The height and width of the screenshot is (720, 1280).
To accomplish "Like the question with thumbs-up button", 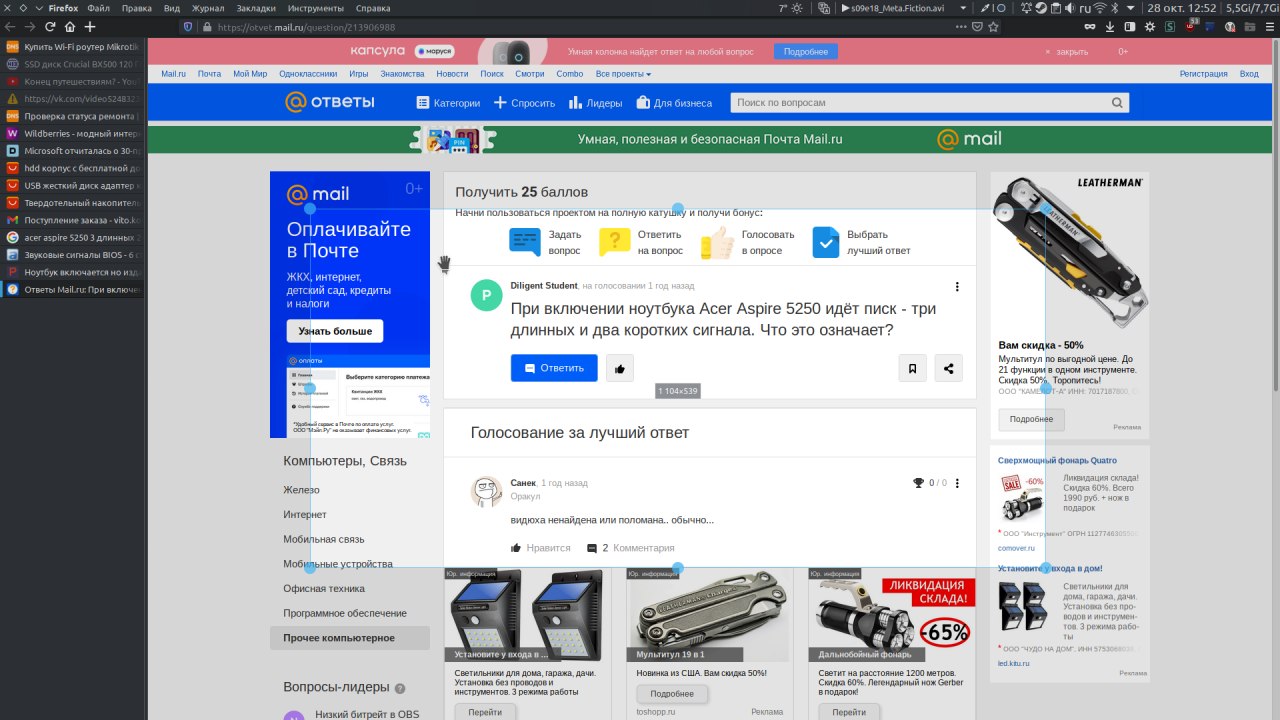I will [x=620, y=368].
